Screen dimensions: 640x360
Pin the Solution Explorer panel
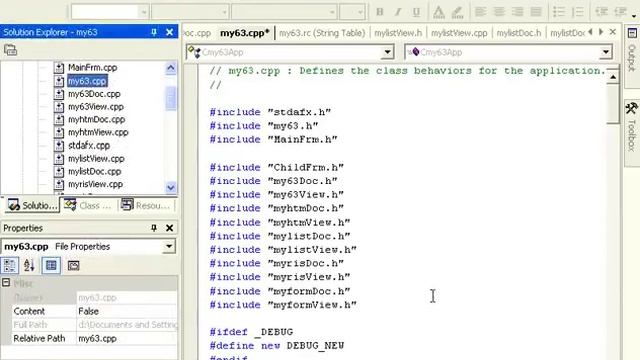[154, 32]
